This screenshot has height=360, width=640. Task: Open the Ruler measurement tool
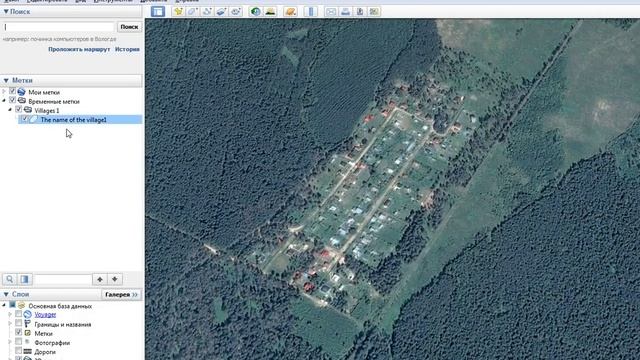[x=311, y=11]
